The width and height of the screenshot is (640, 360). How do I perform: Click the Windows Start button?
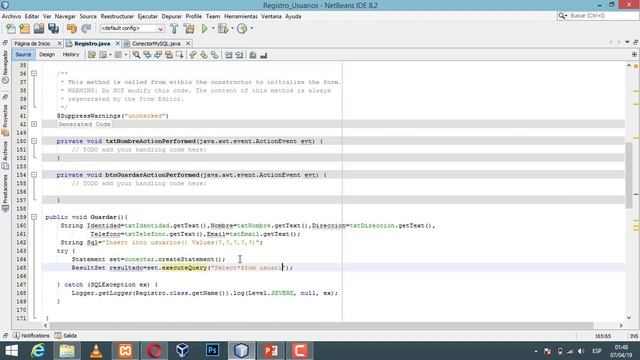click(x=11, y=351)
